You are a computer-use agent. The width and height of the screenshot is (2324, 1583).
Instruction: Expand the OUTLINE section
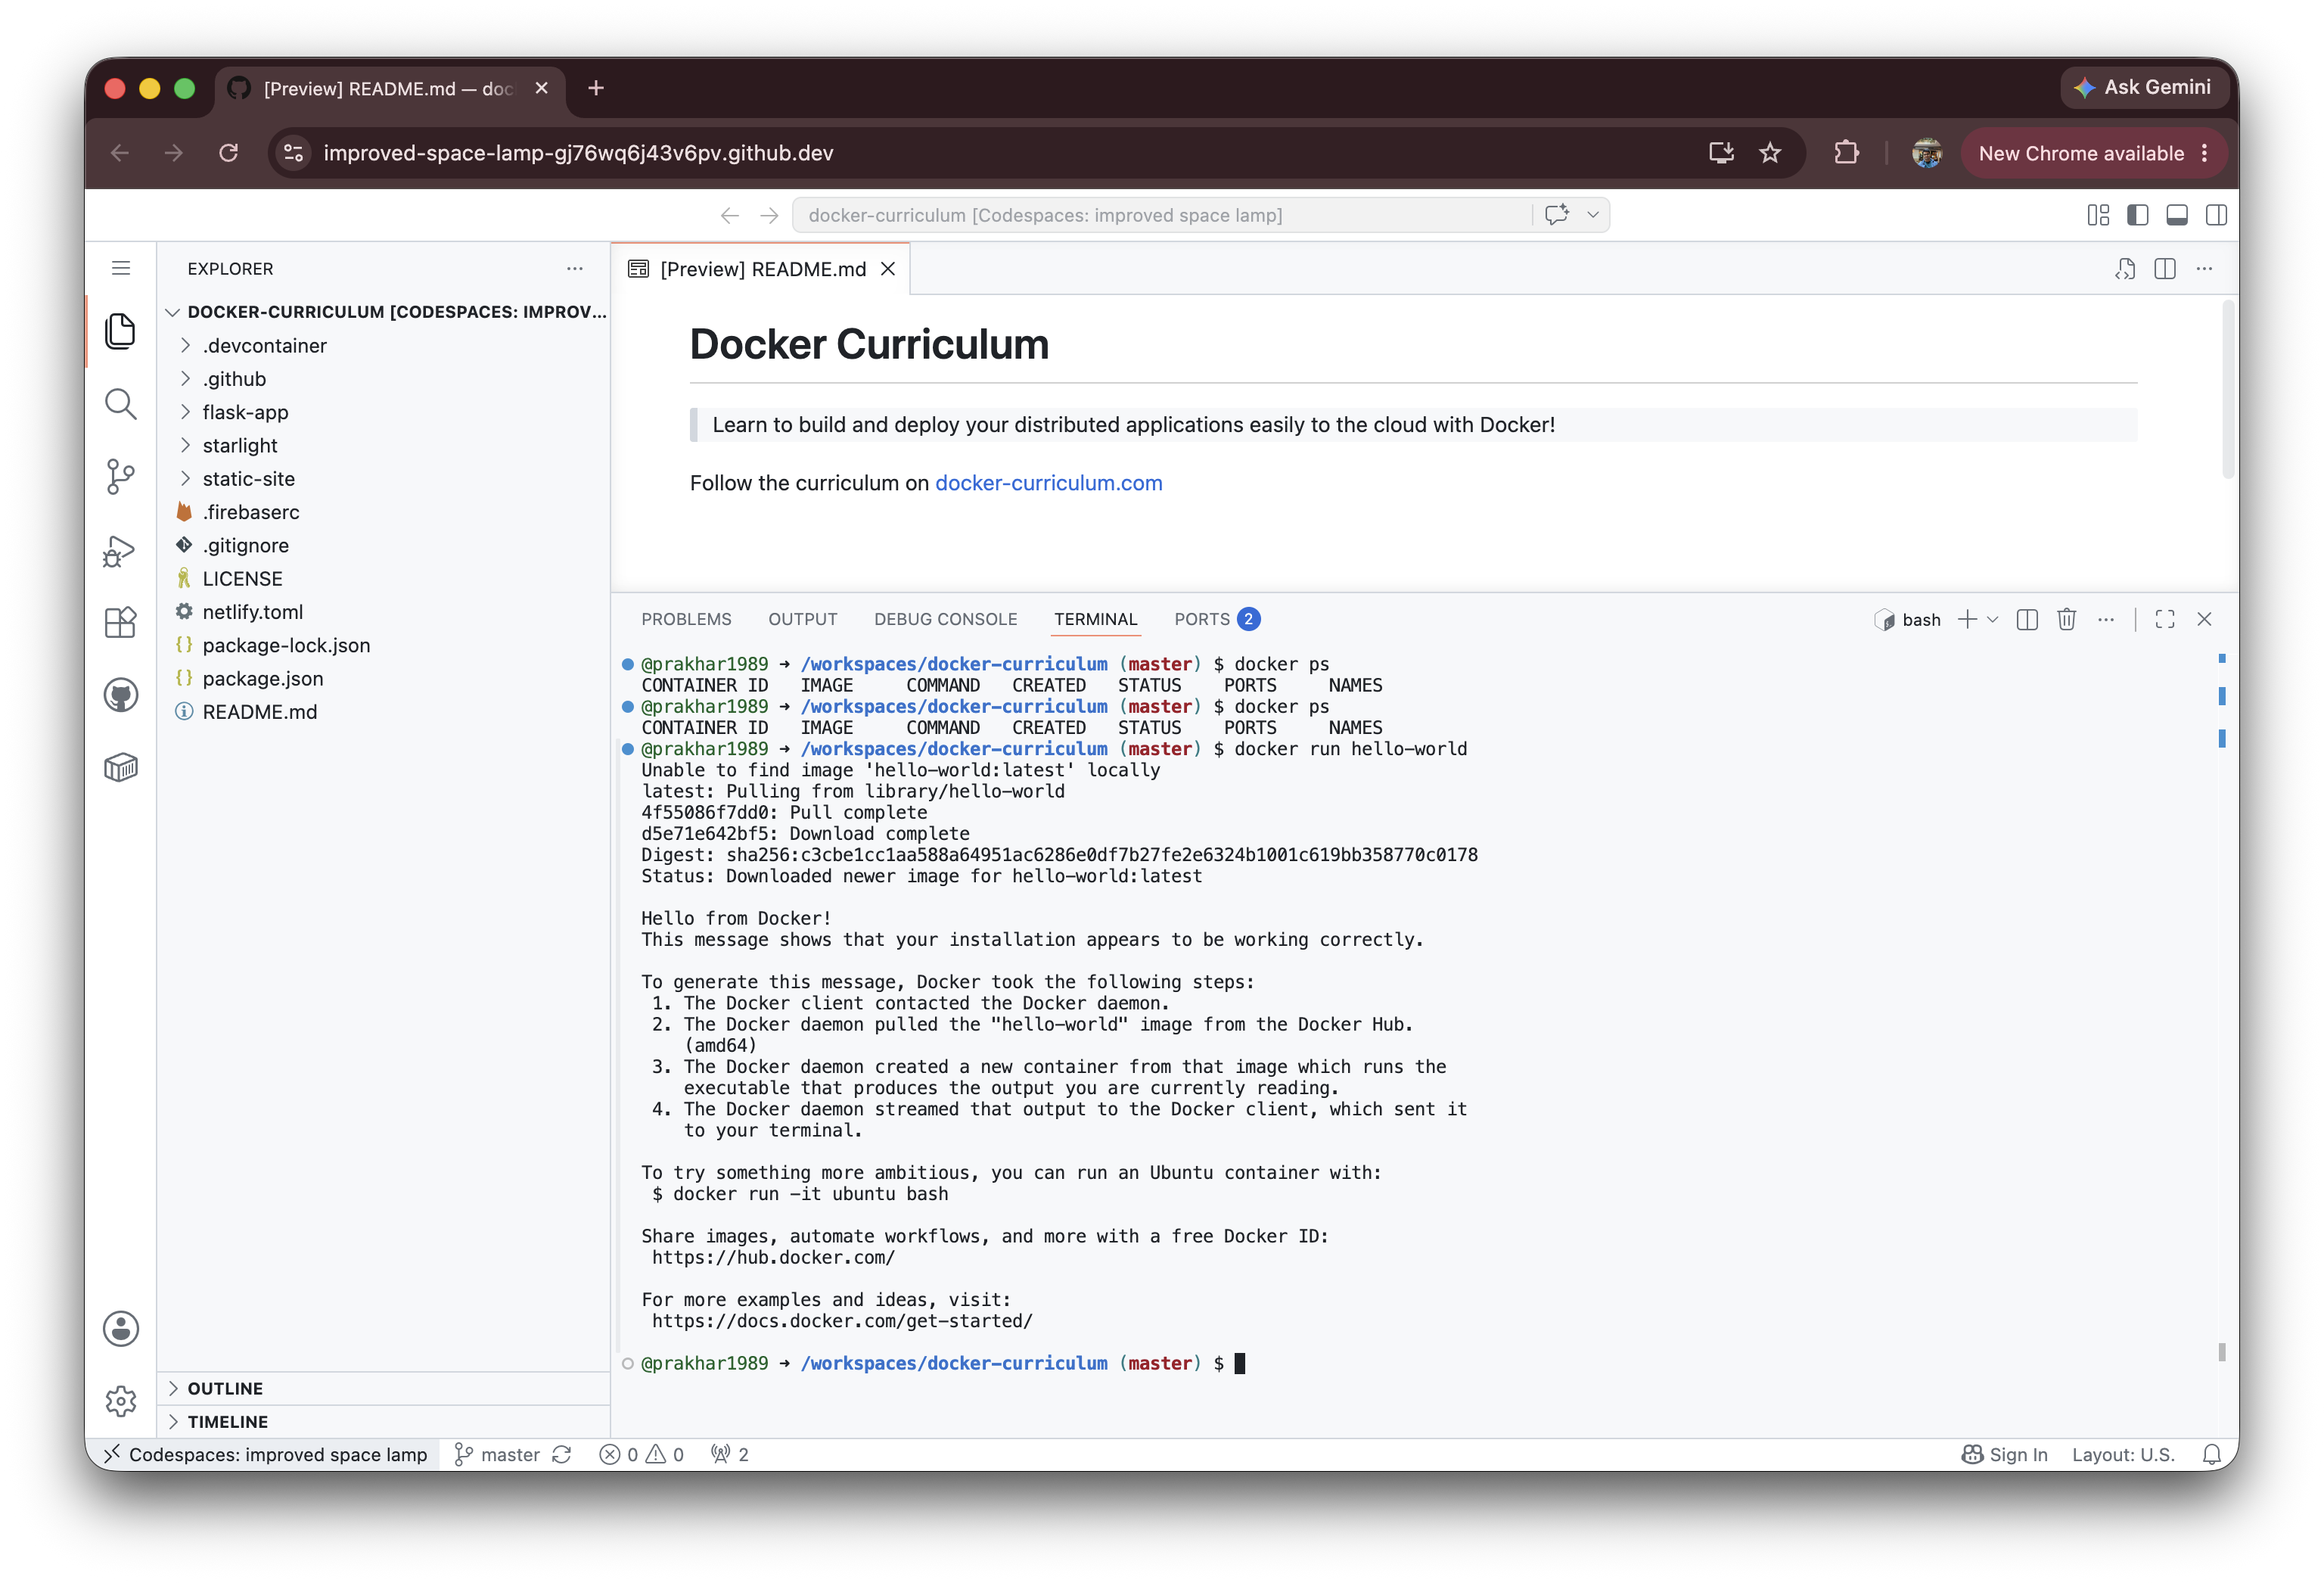click(383, 1388)
